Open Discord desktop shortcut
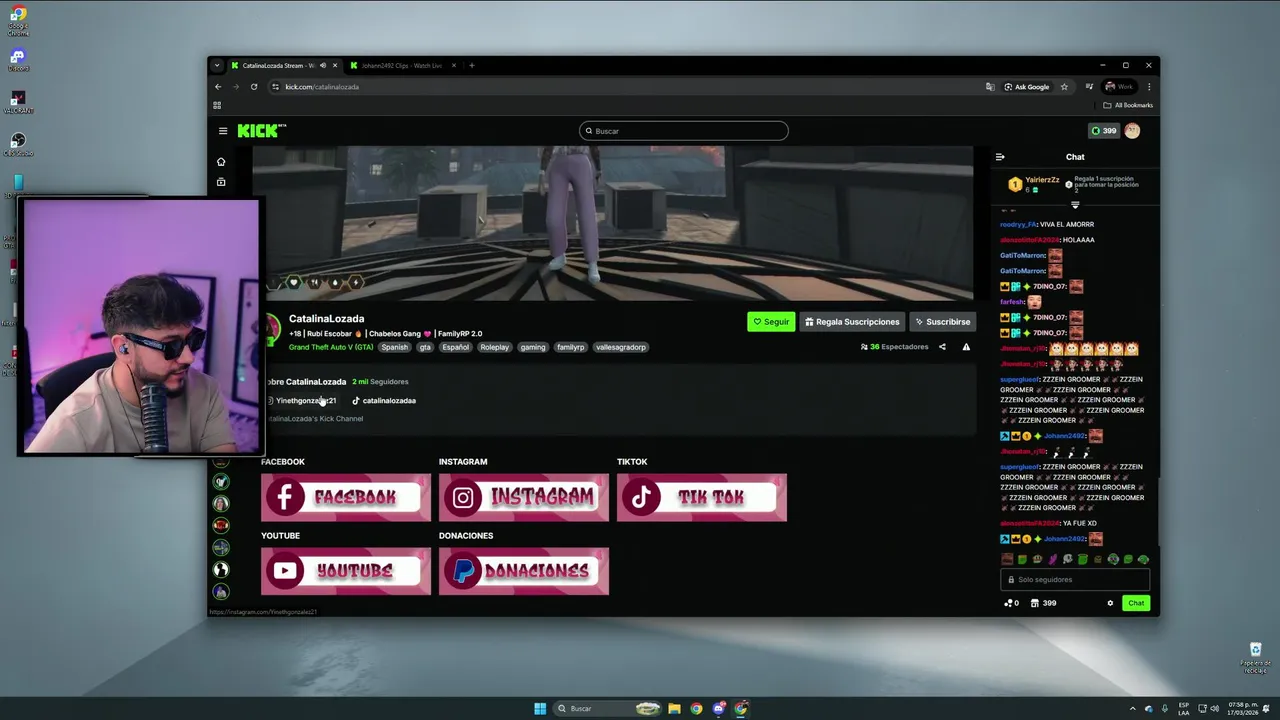 pyautogui.click(x=18, y=60)
